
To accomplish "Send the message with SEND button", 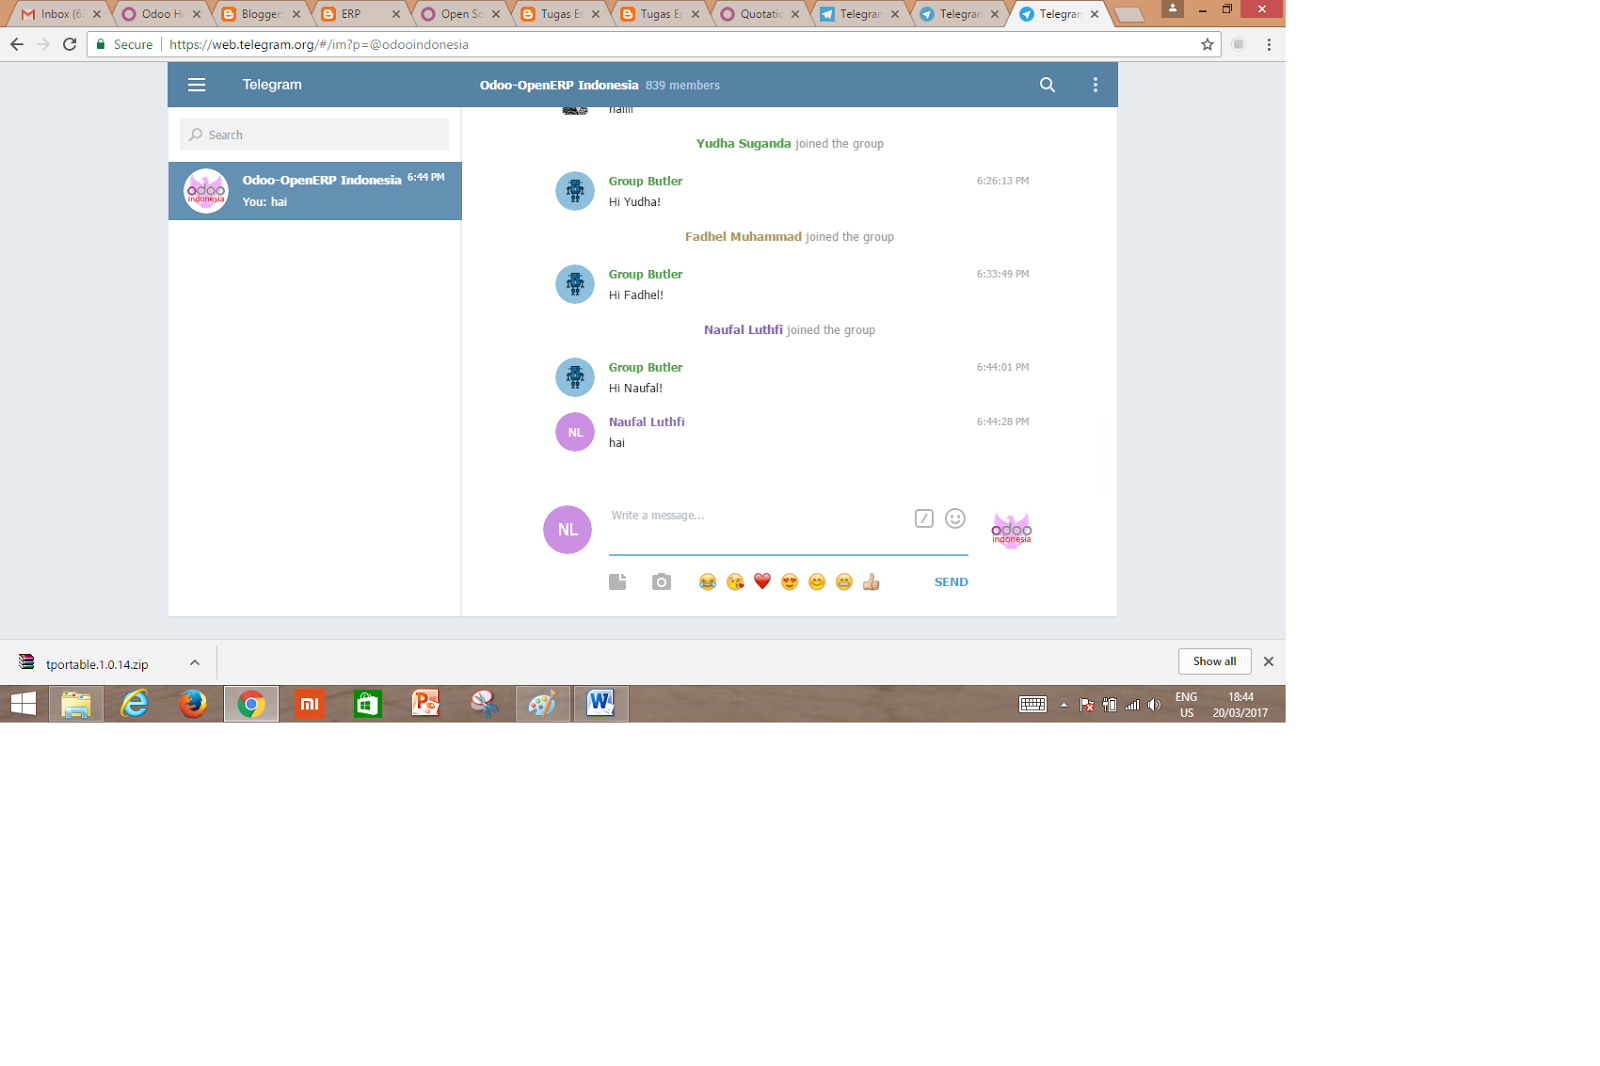I will 951,582.
